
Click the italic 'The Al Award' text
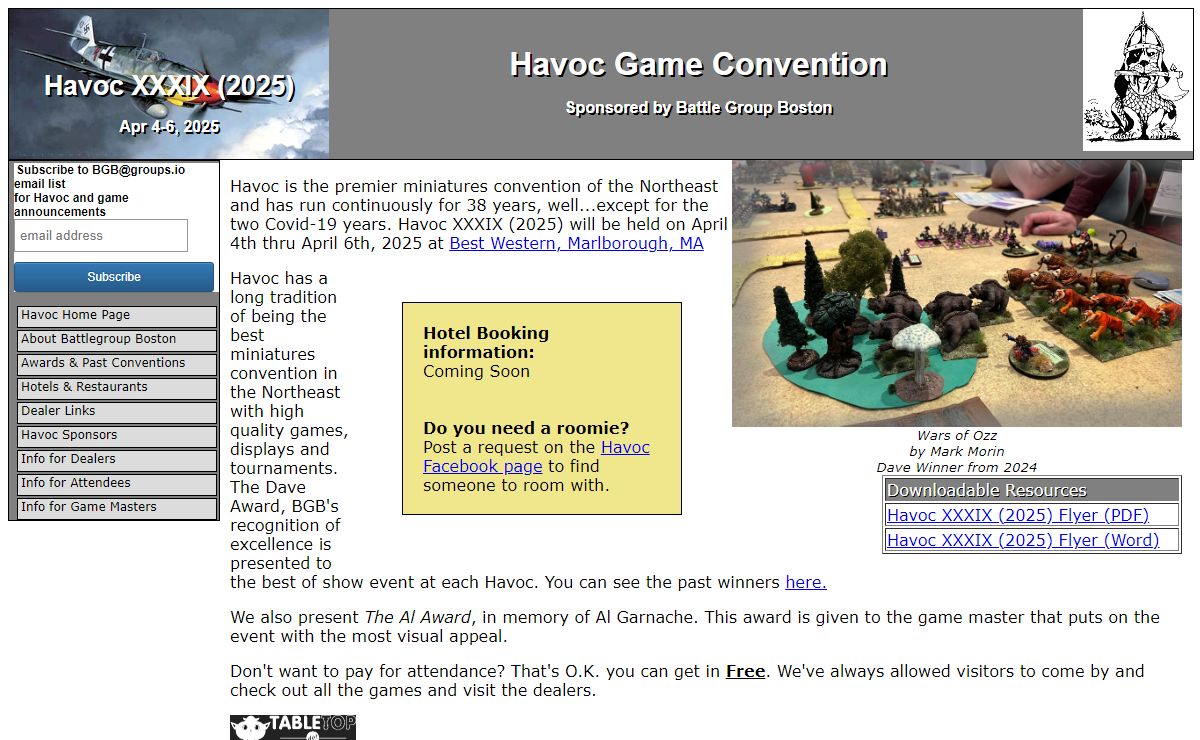pos(418,617)
